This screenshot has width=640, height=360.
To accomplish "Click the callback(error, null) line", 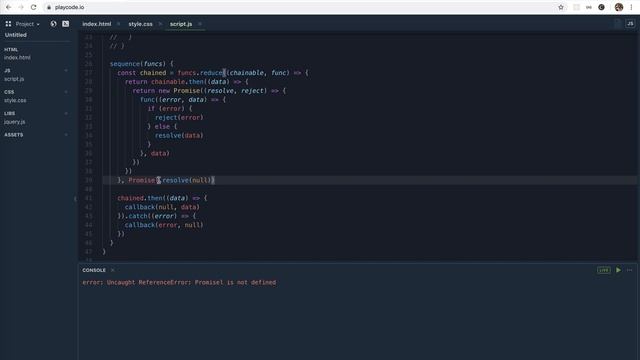I will click(x=164, y=225).
